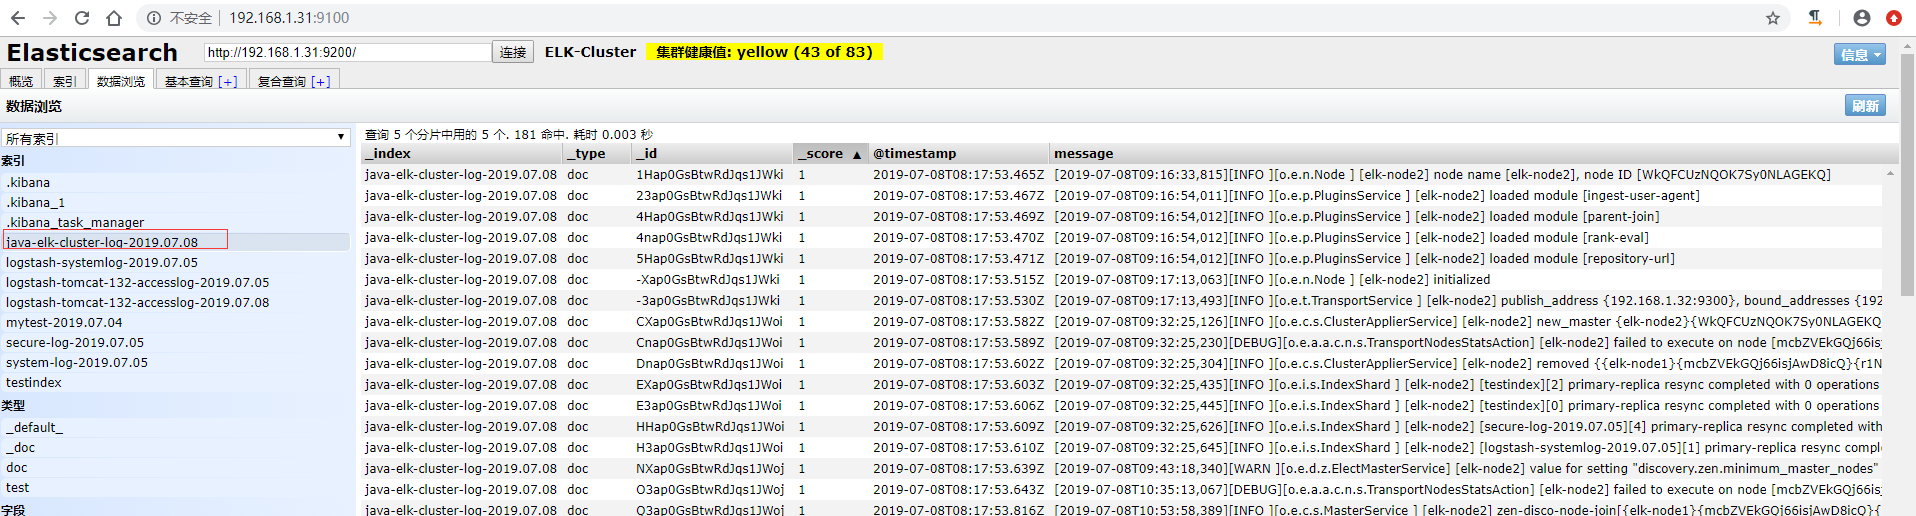1916x516 pixels.
Task: Sort by the _index column header
Action: click(x=462, y=153)
